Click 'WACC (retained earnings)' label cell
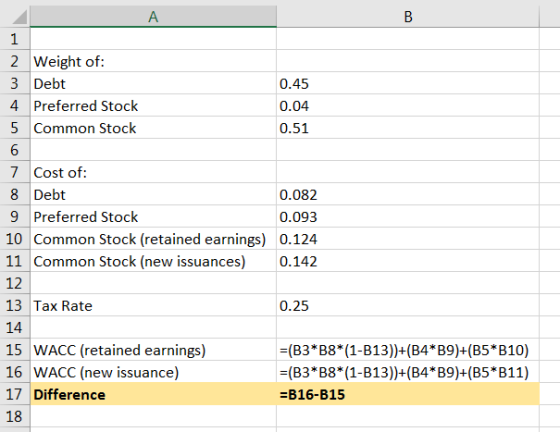560x432 pixels. point(153,350)
